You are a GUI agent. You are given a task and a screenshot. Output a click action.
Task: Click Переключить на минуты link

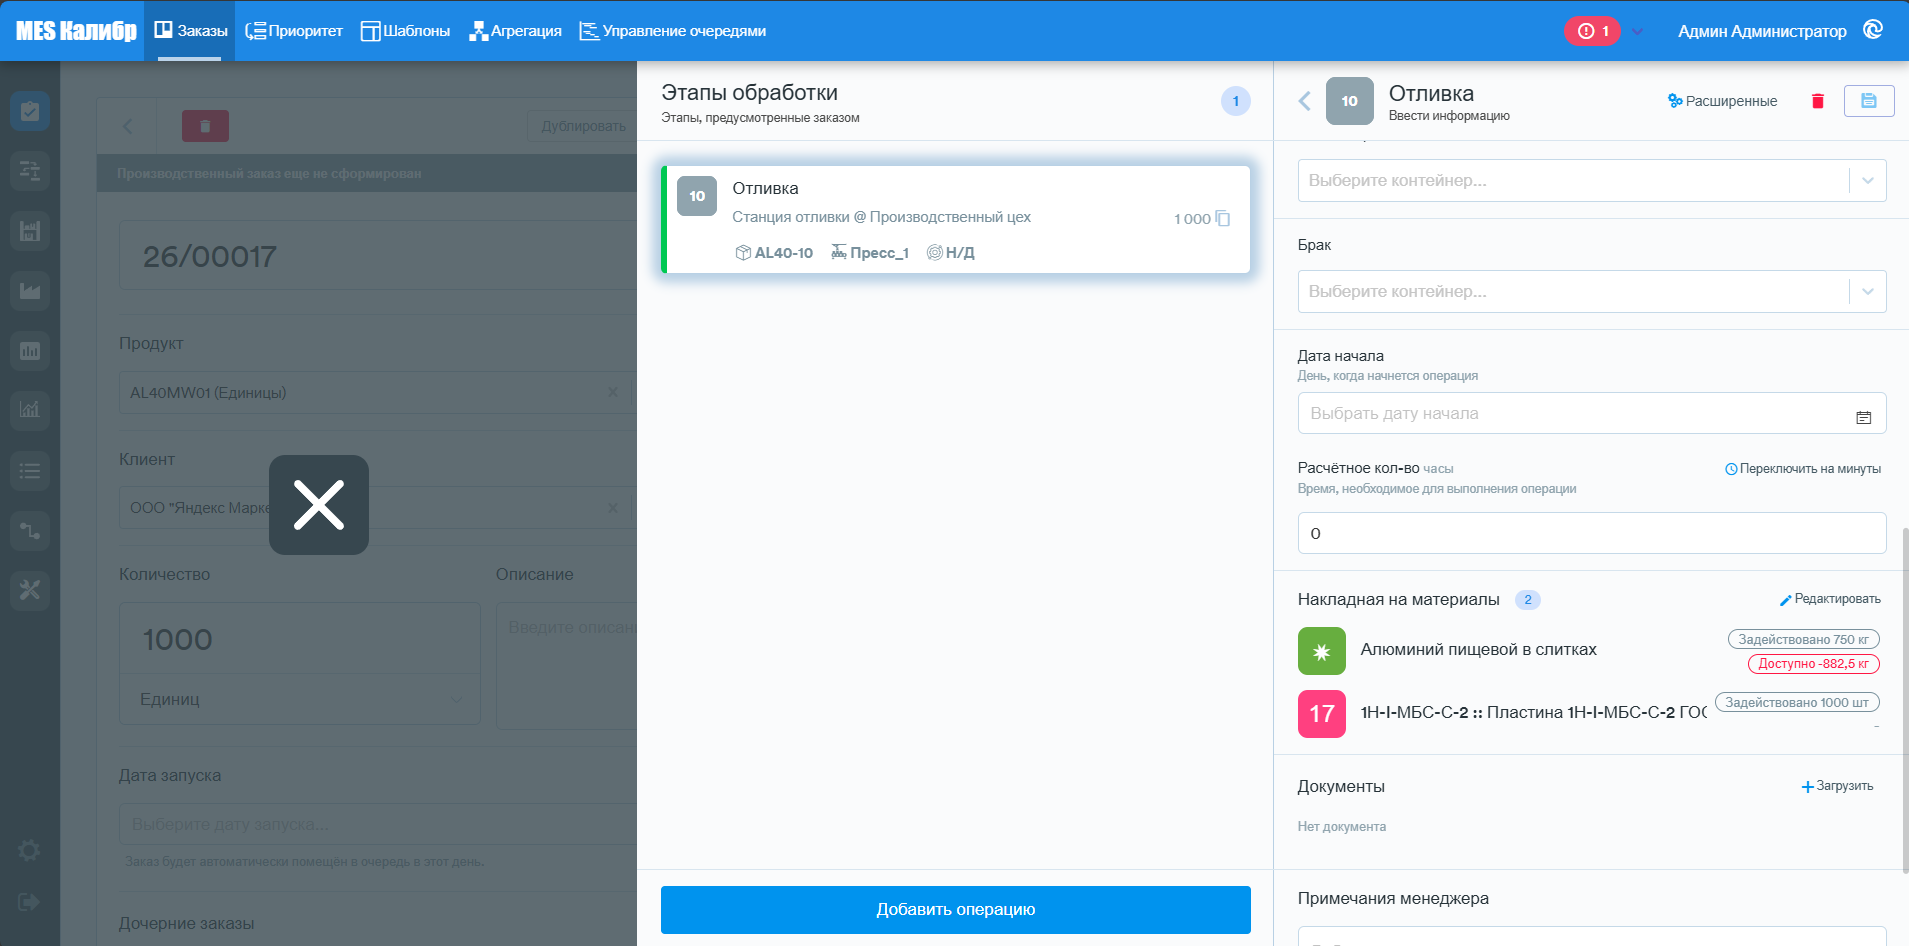1803,469
